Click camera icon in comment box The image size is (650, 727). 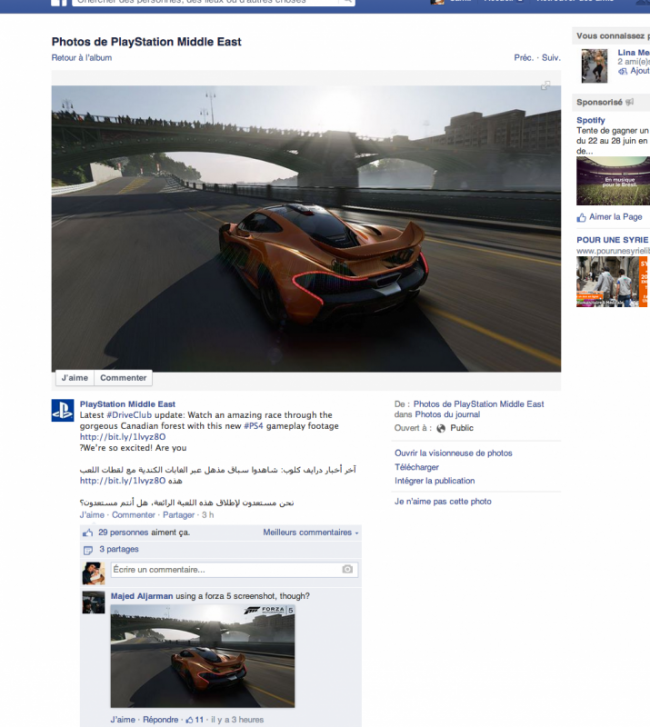[x=347, y=569]
